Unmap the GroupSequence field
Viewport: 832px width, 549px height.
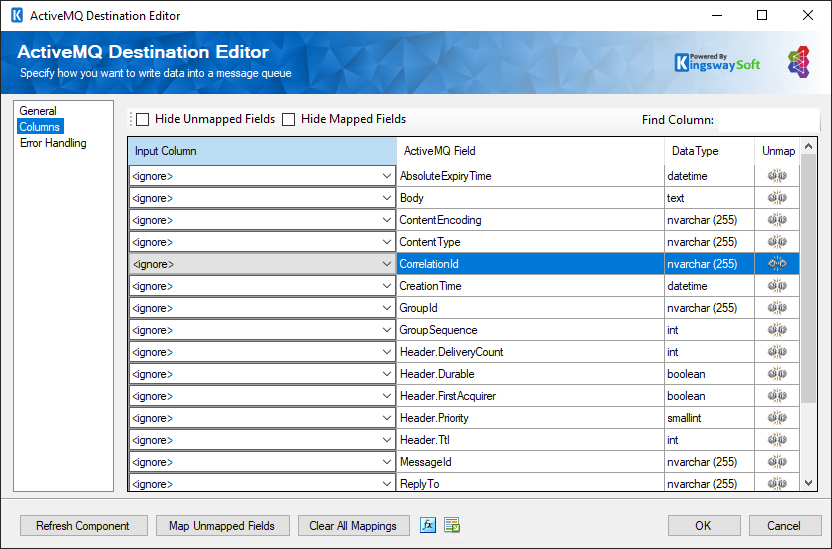point(777,330)
